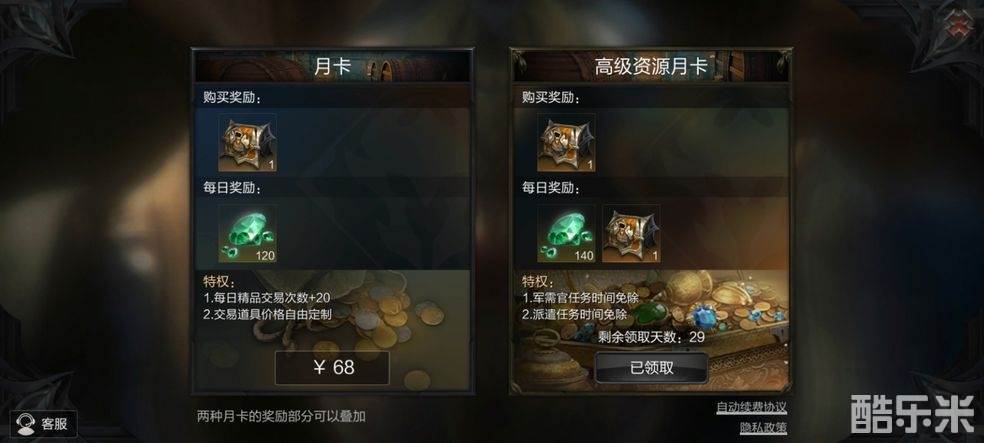Open the 自动续费协议 link

752,407
